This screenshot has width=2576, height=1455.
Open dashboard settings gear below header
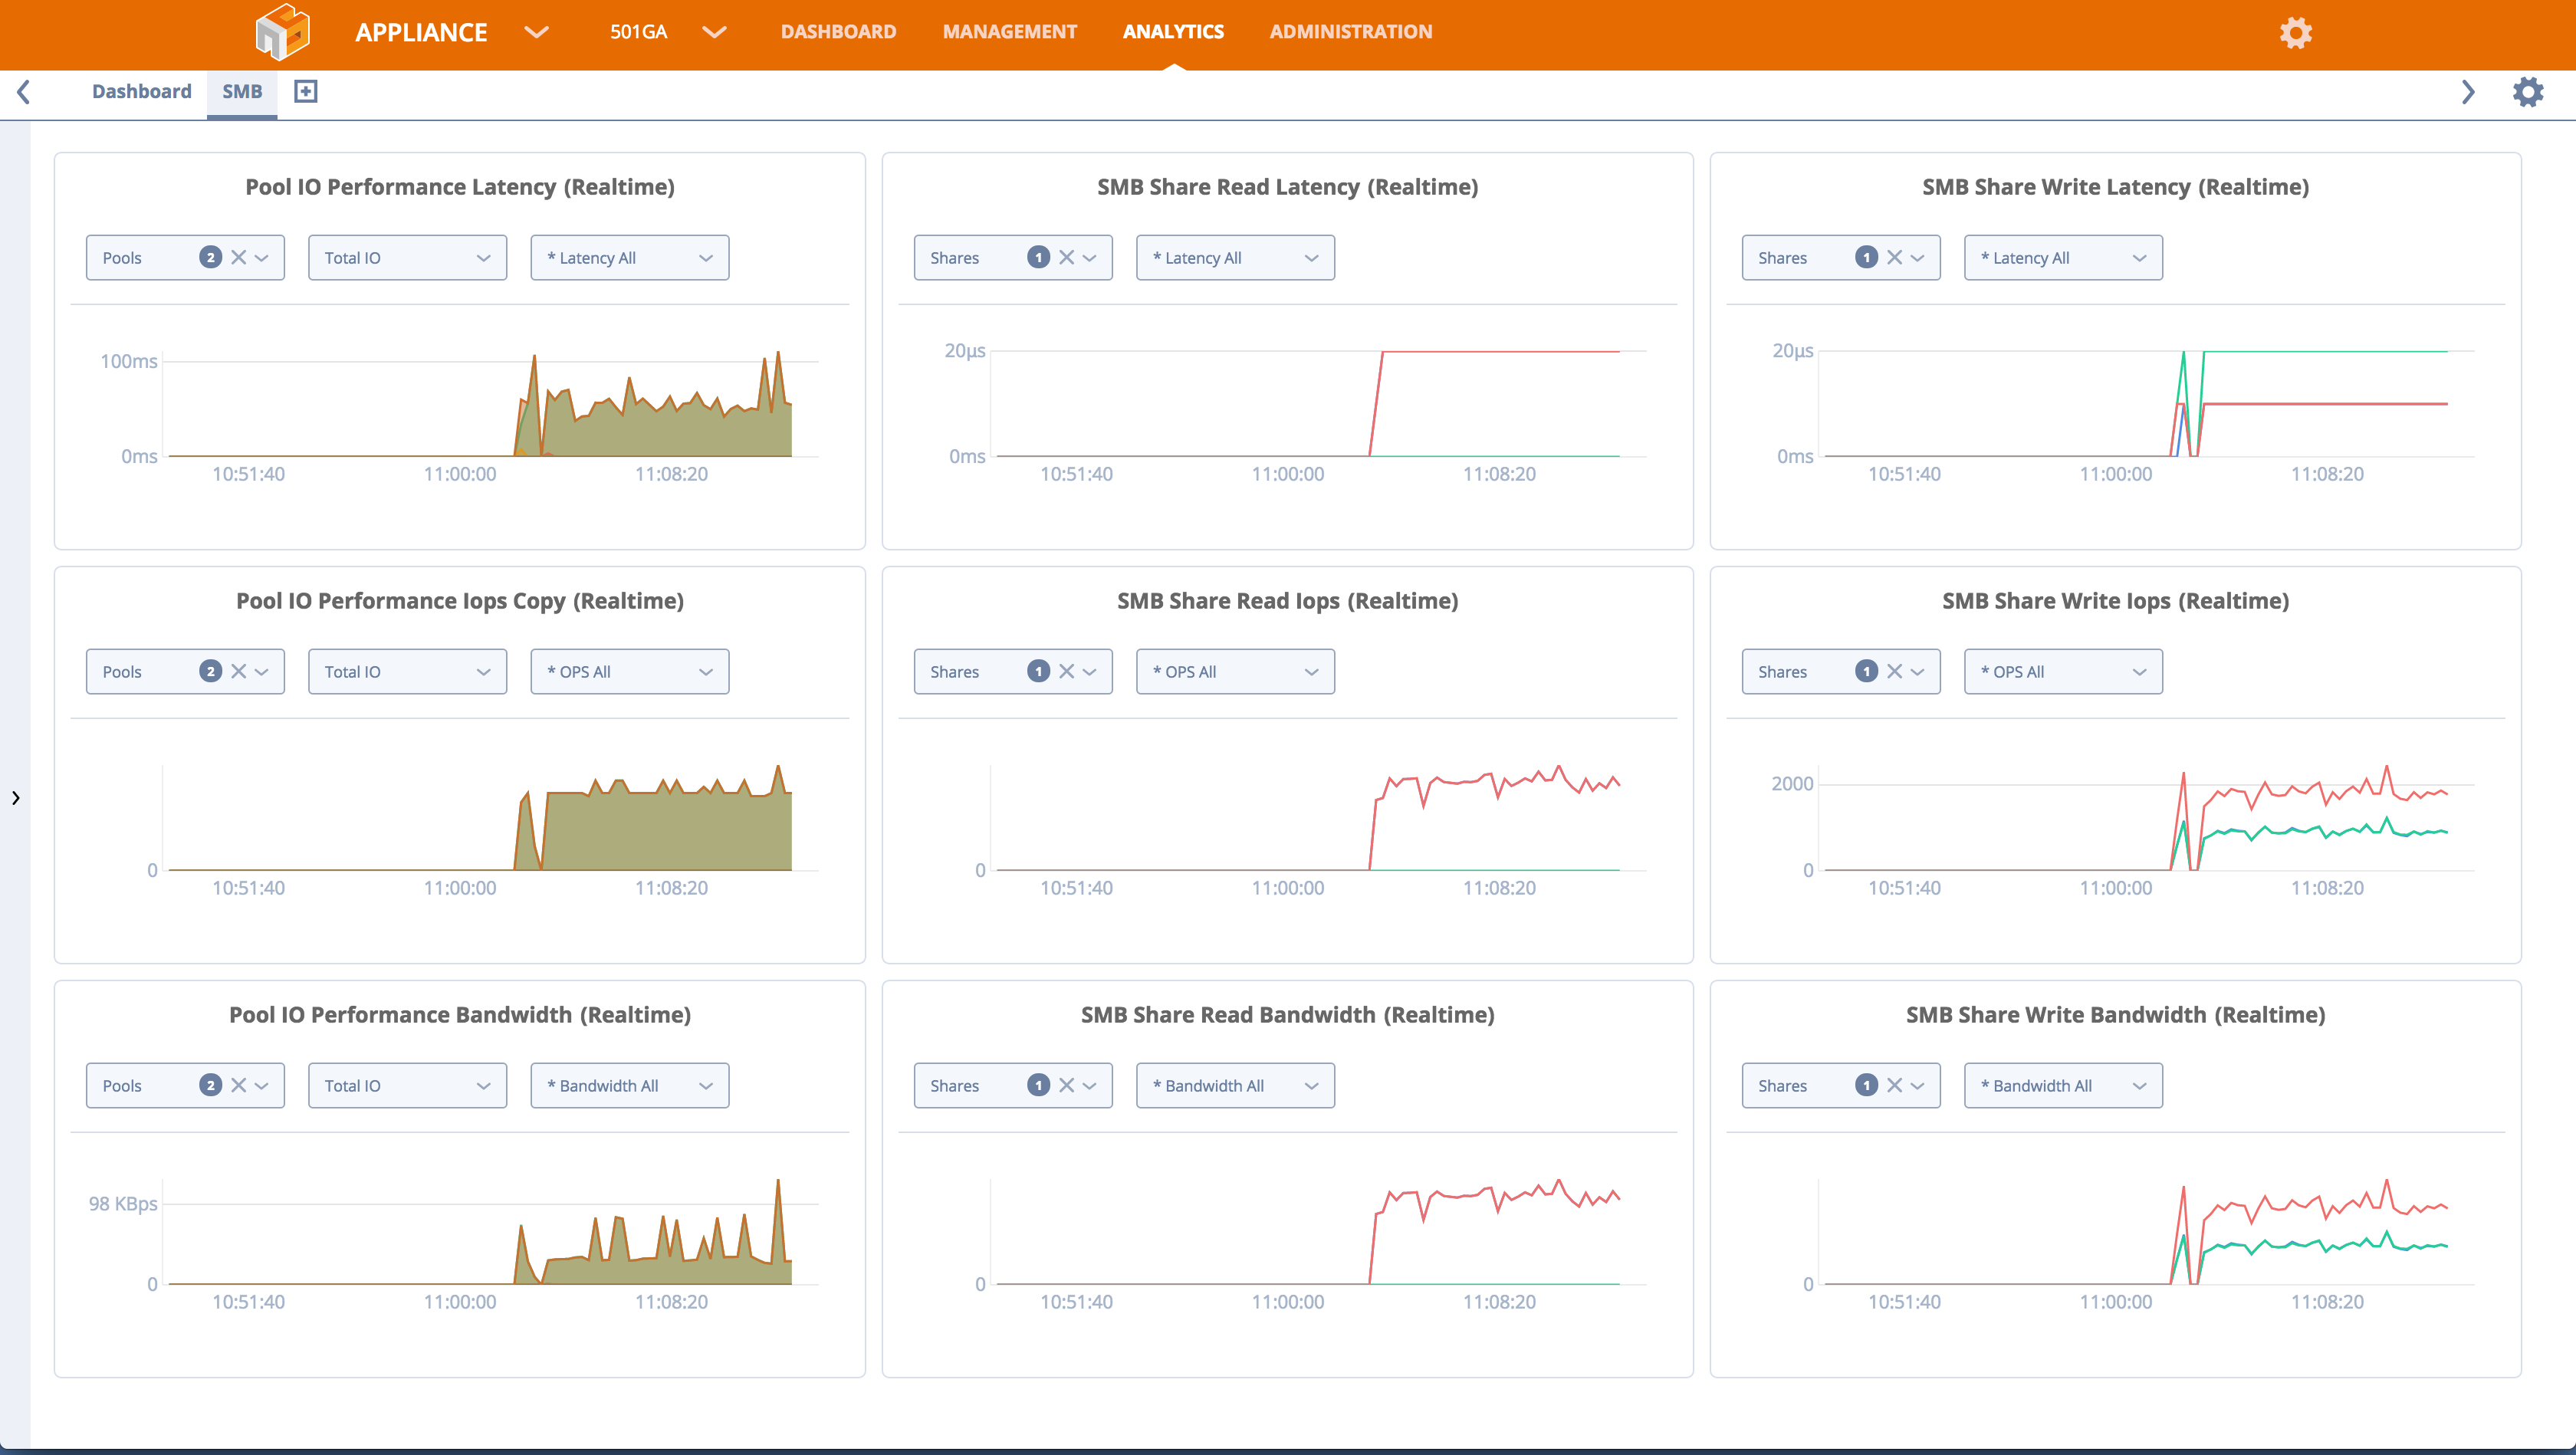pyautogui.click(x=2527, y=92)
